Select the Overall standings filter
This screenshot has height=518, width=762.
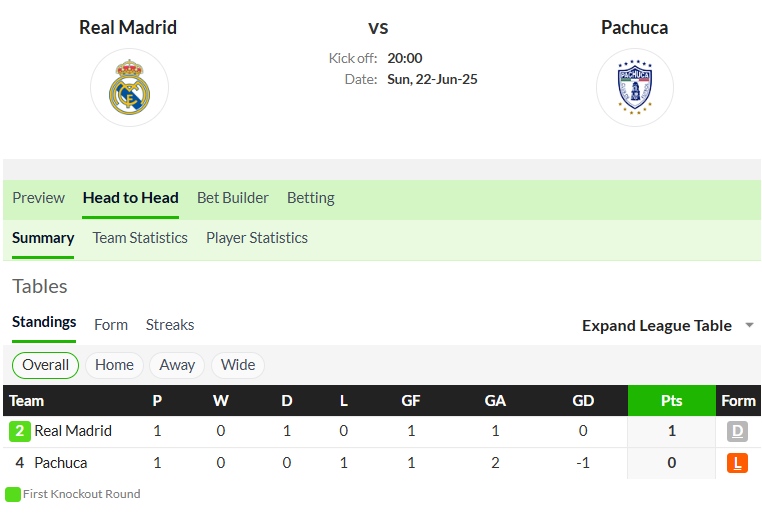pyautogui.click(x=45, y=365)
